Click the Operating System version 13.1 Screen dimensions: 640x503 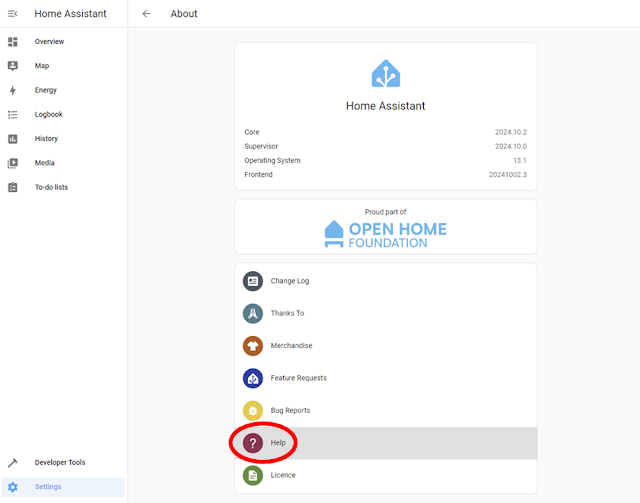pos(520,160)
